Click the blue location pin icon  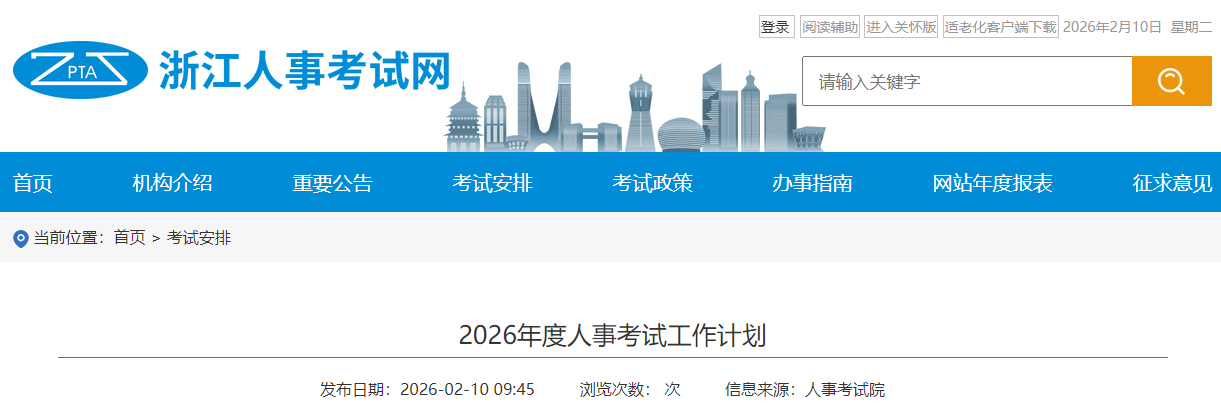coord(20,239)
